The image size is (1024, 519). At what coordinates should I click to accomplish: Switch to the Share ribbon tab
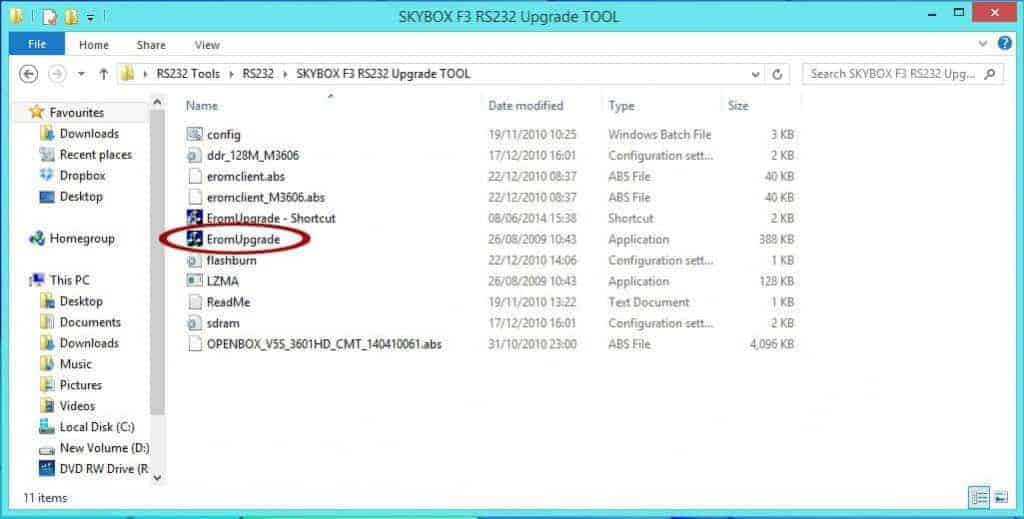click(151, 45)
